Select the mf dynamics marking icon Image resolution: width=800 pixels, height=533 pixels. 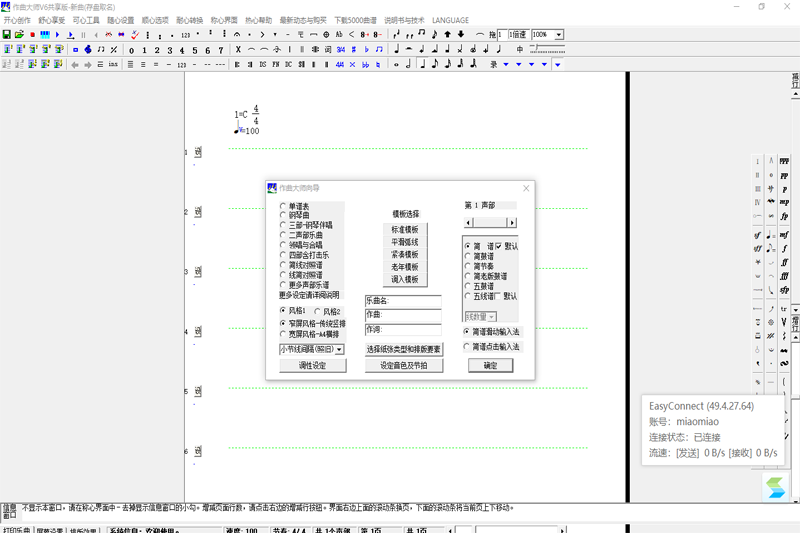click(784, 234)
